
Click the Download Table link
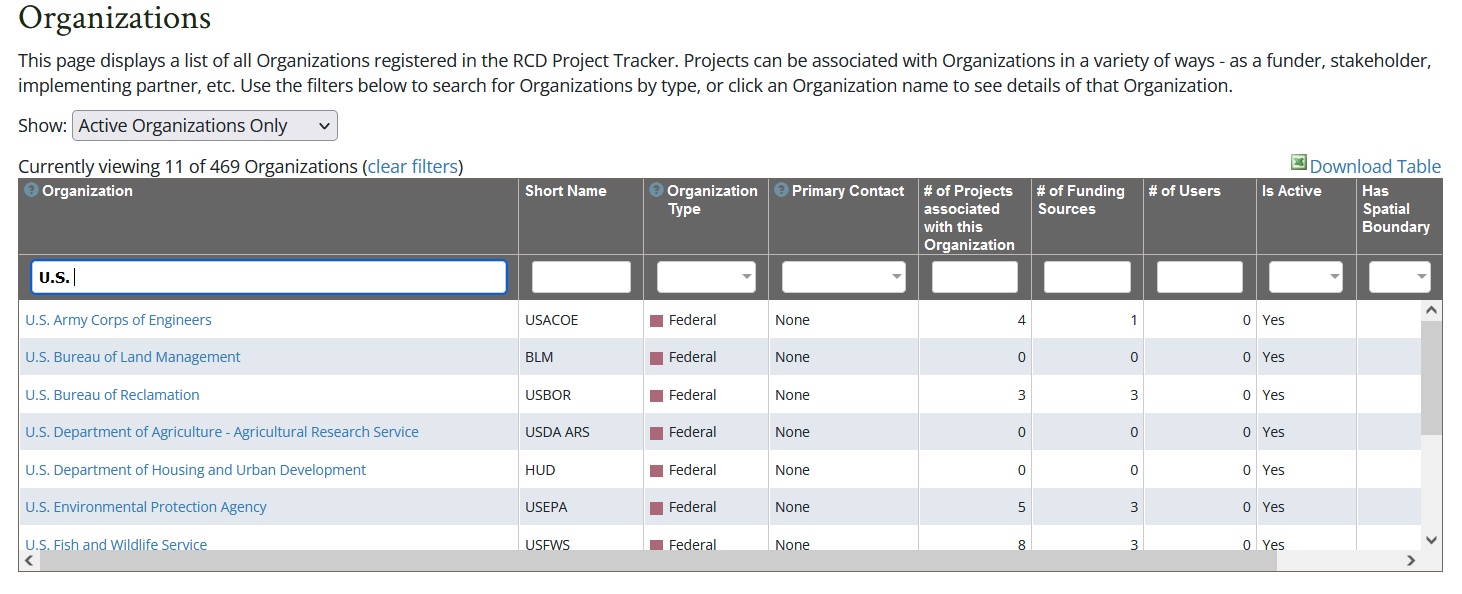coord(1375,167)
